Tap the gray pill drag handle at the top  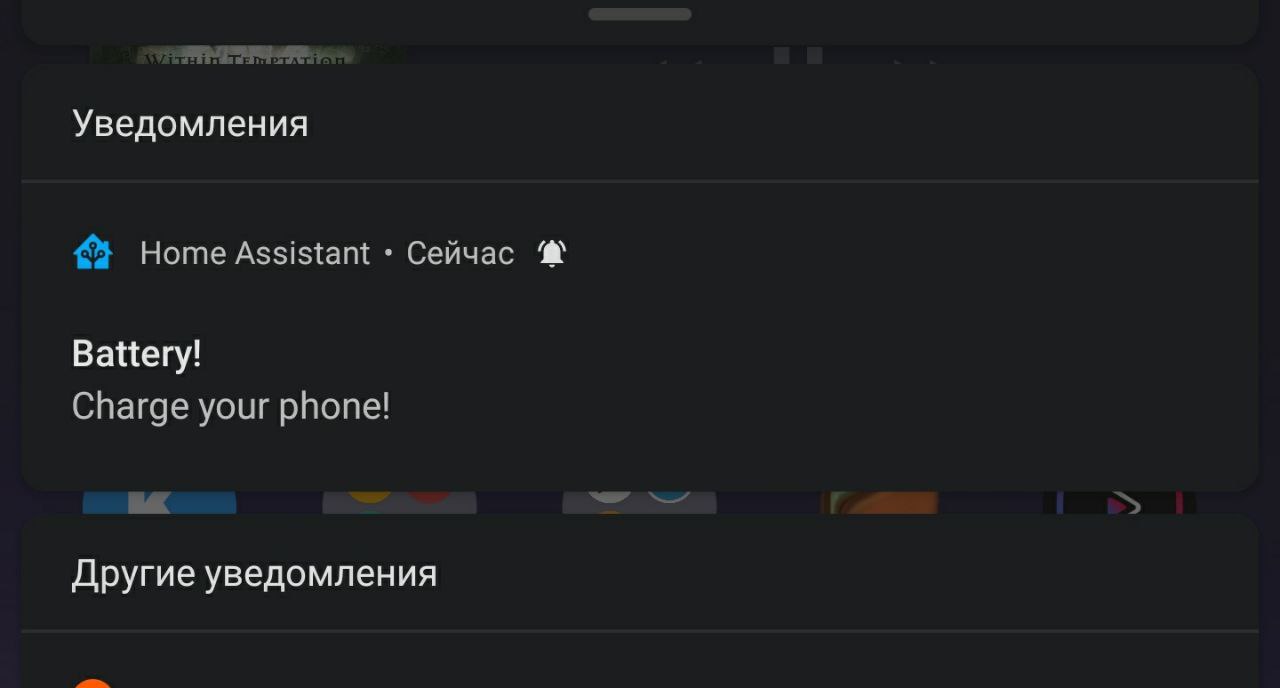pos(640,14)
